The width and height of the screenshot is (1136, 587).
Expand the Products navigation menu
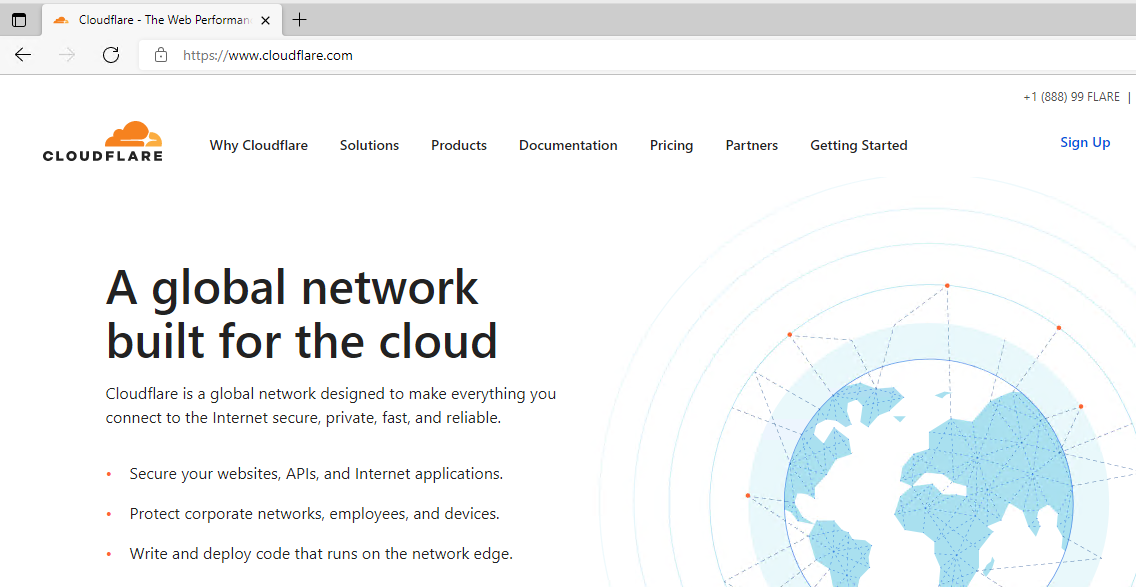(x=459, y=145)
